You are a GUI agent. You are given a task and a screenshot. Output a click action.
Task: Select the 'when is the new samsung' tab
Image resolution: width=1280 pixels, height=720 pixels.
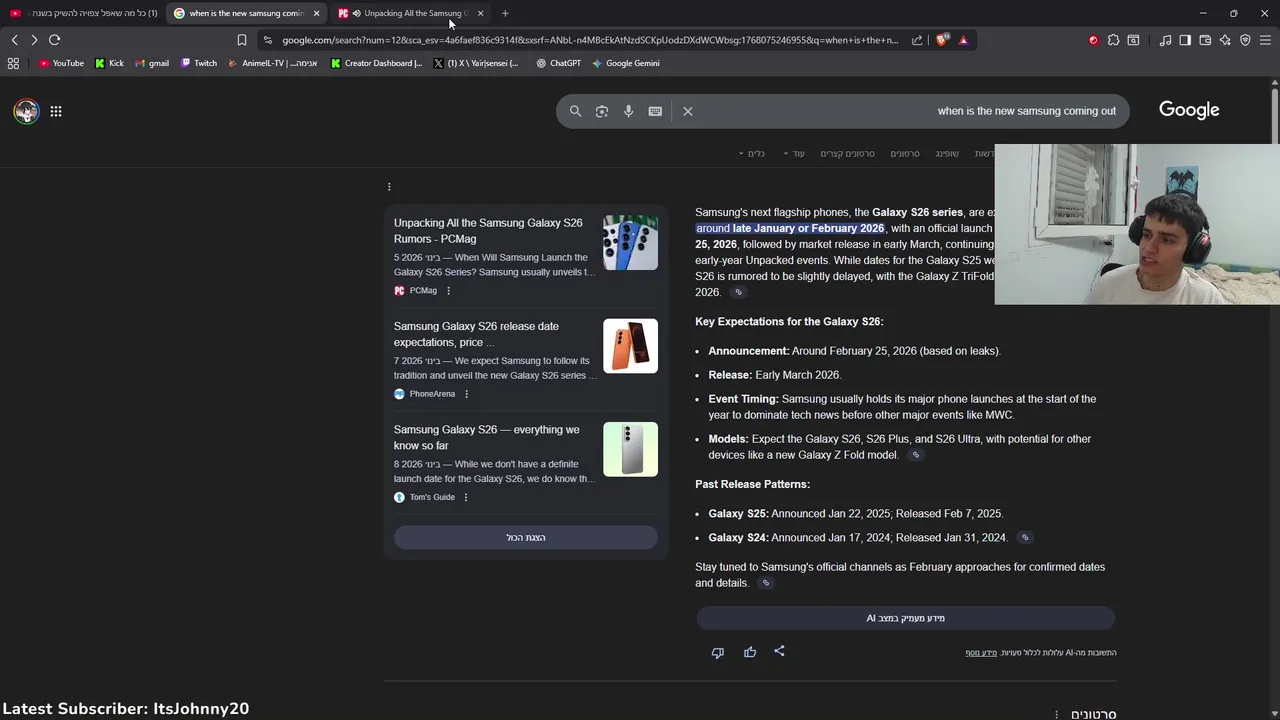point(247,13)
